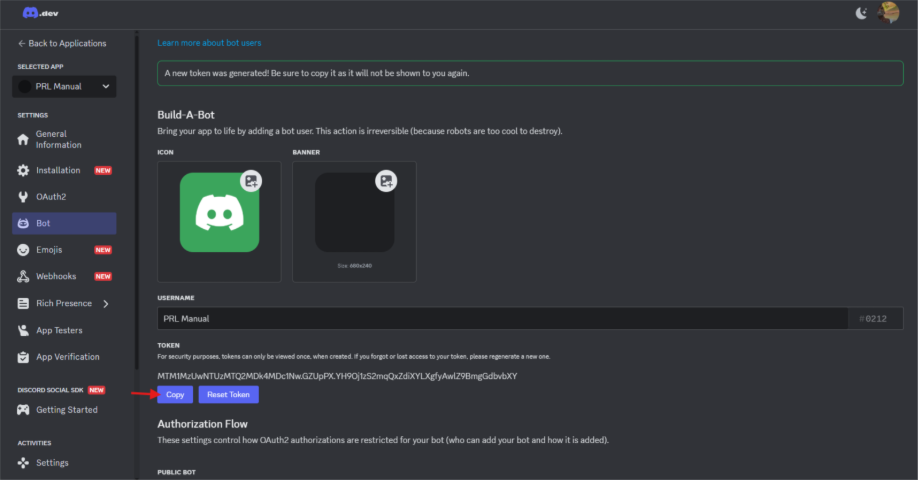
Task: Click the PRL Manual username field
Action: point(502,318)
